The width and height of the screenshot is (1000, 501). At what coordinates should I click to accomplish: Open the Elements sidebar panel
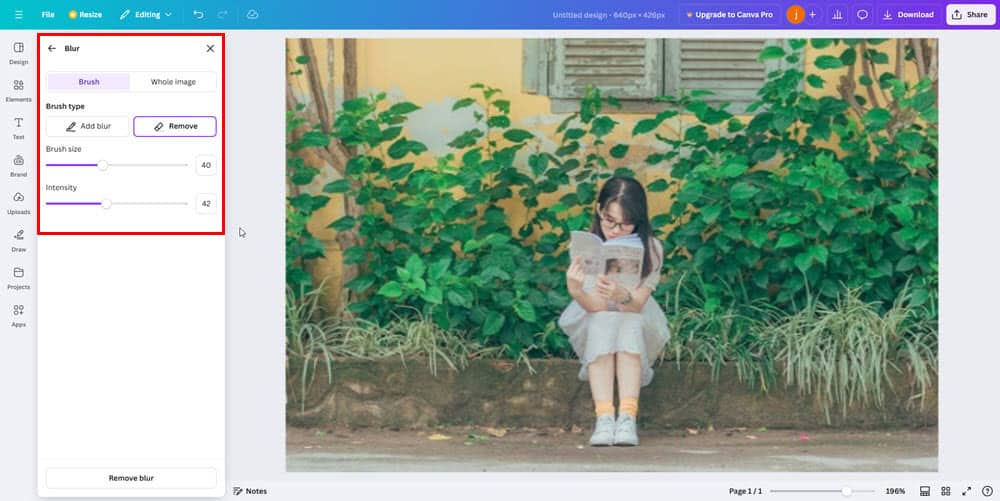[x=18, y=91]
